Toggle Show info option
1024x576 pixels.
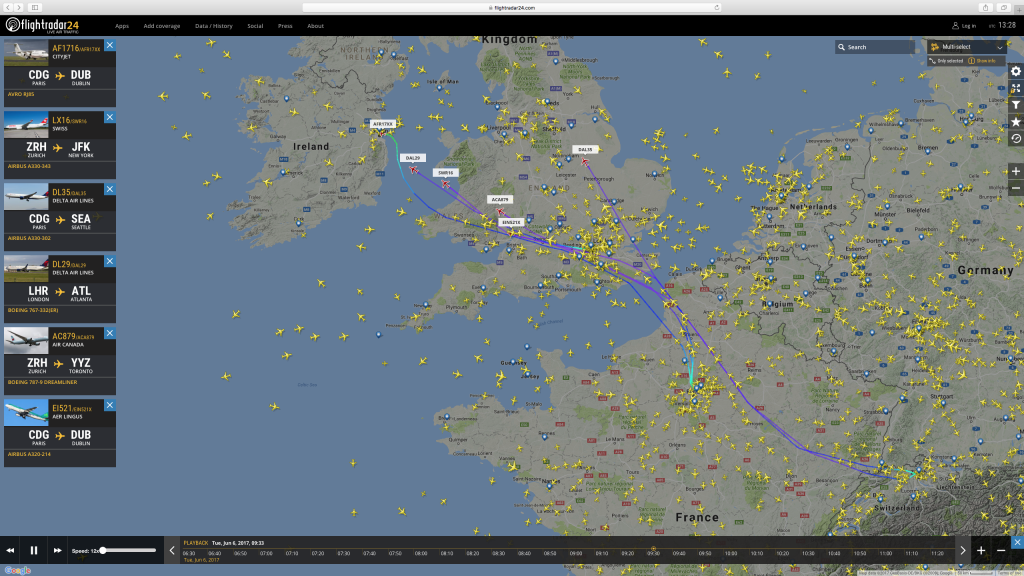click(x=982, y=61)
